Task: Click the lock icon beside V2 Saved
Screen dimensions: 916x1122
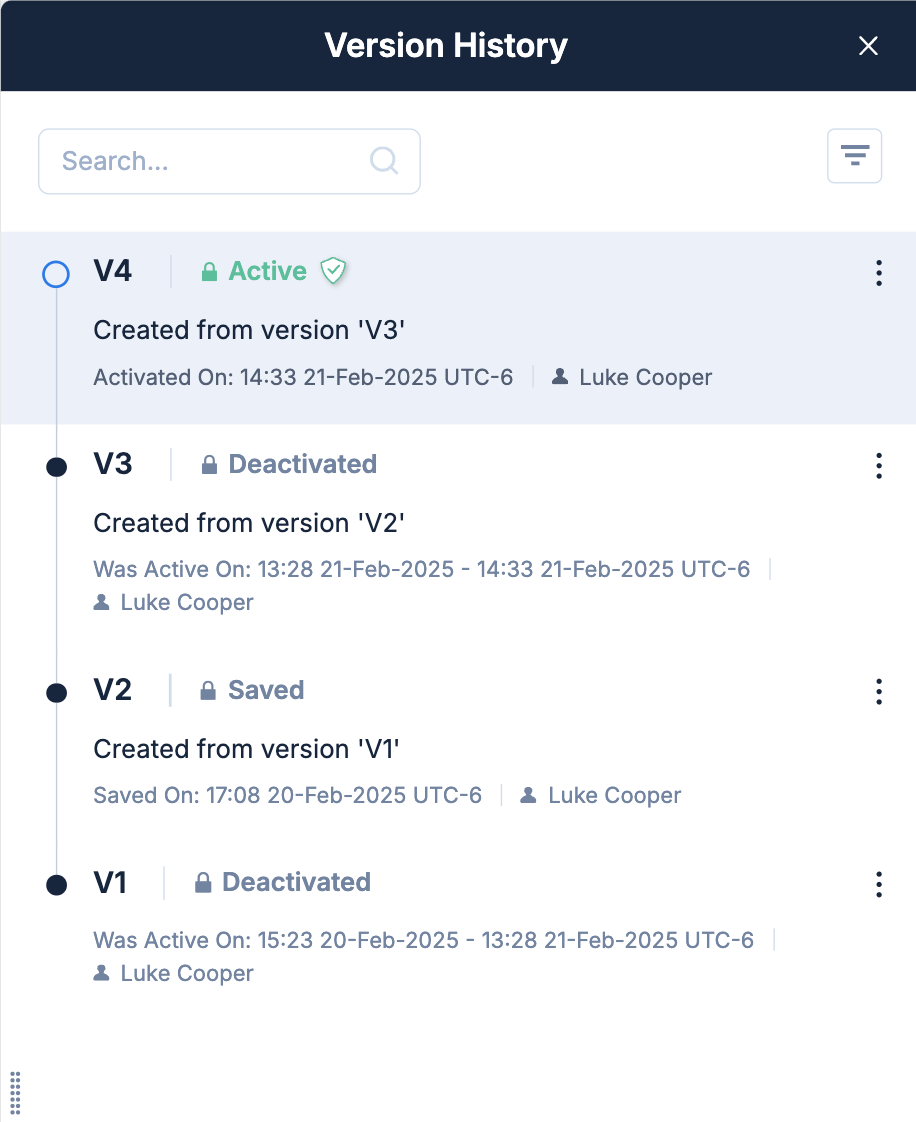Action: click(x=208, y=691)
